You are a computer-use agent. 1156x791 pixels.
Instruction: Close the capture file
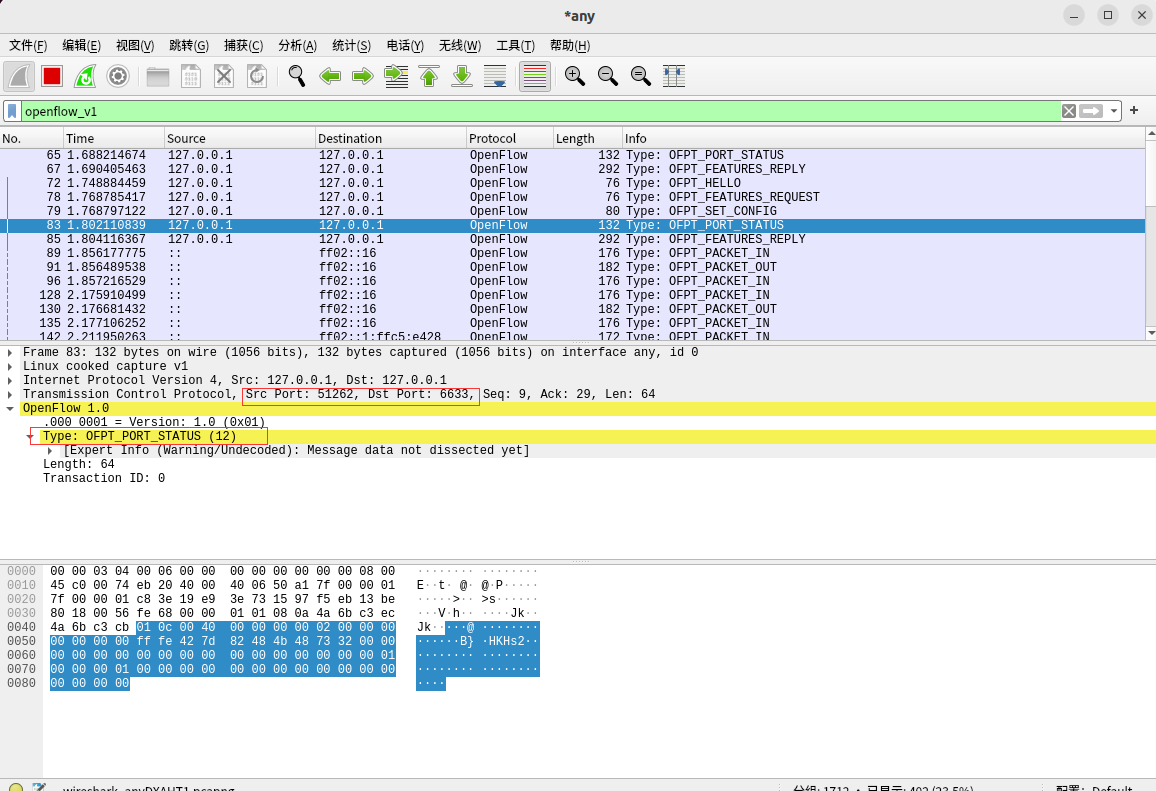224,76
